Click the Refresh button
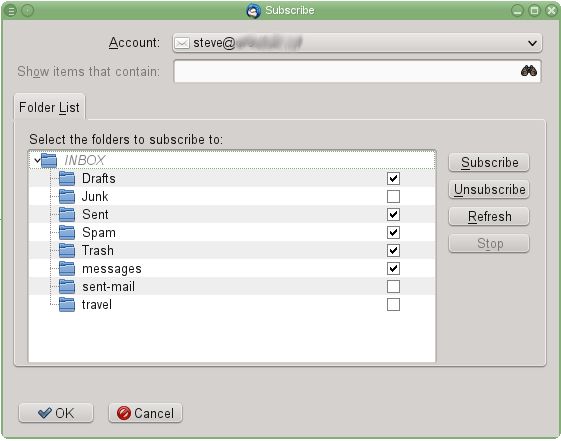The width and height of the screenshot is (561, 441). [x=489, y=216]
